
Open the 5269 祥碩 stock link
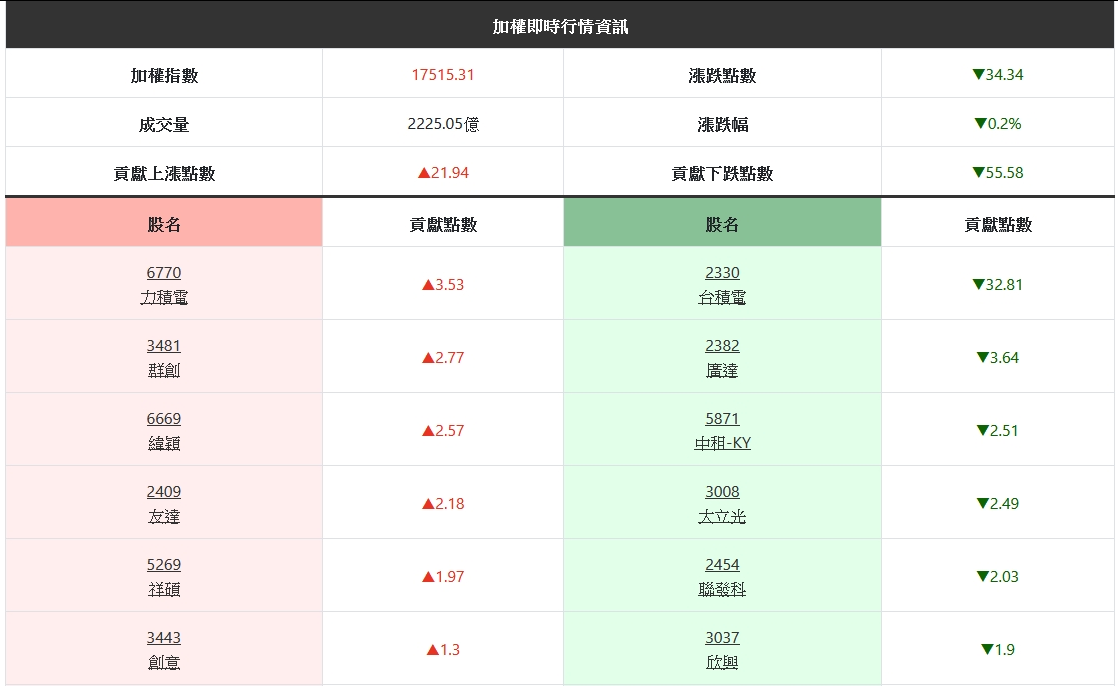coord(164,576)
